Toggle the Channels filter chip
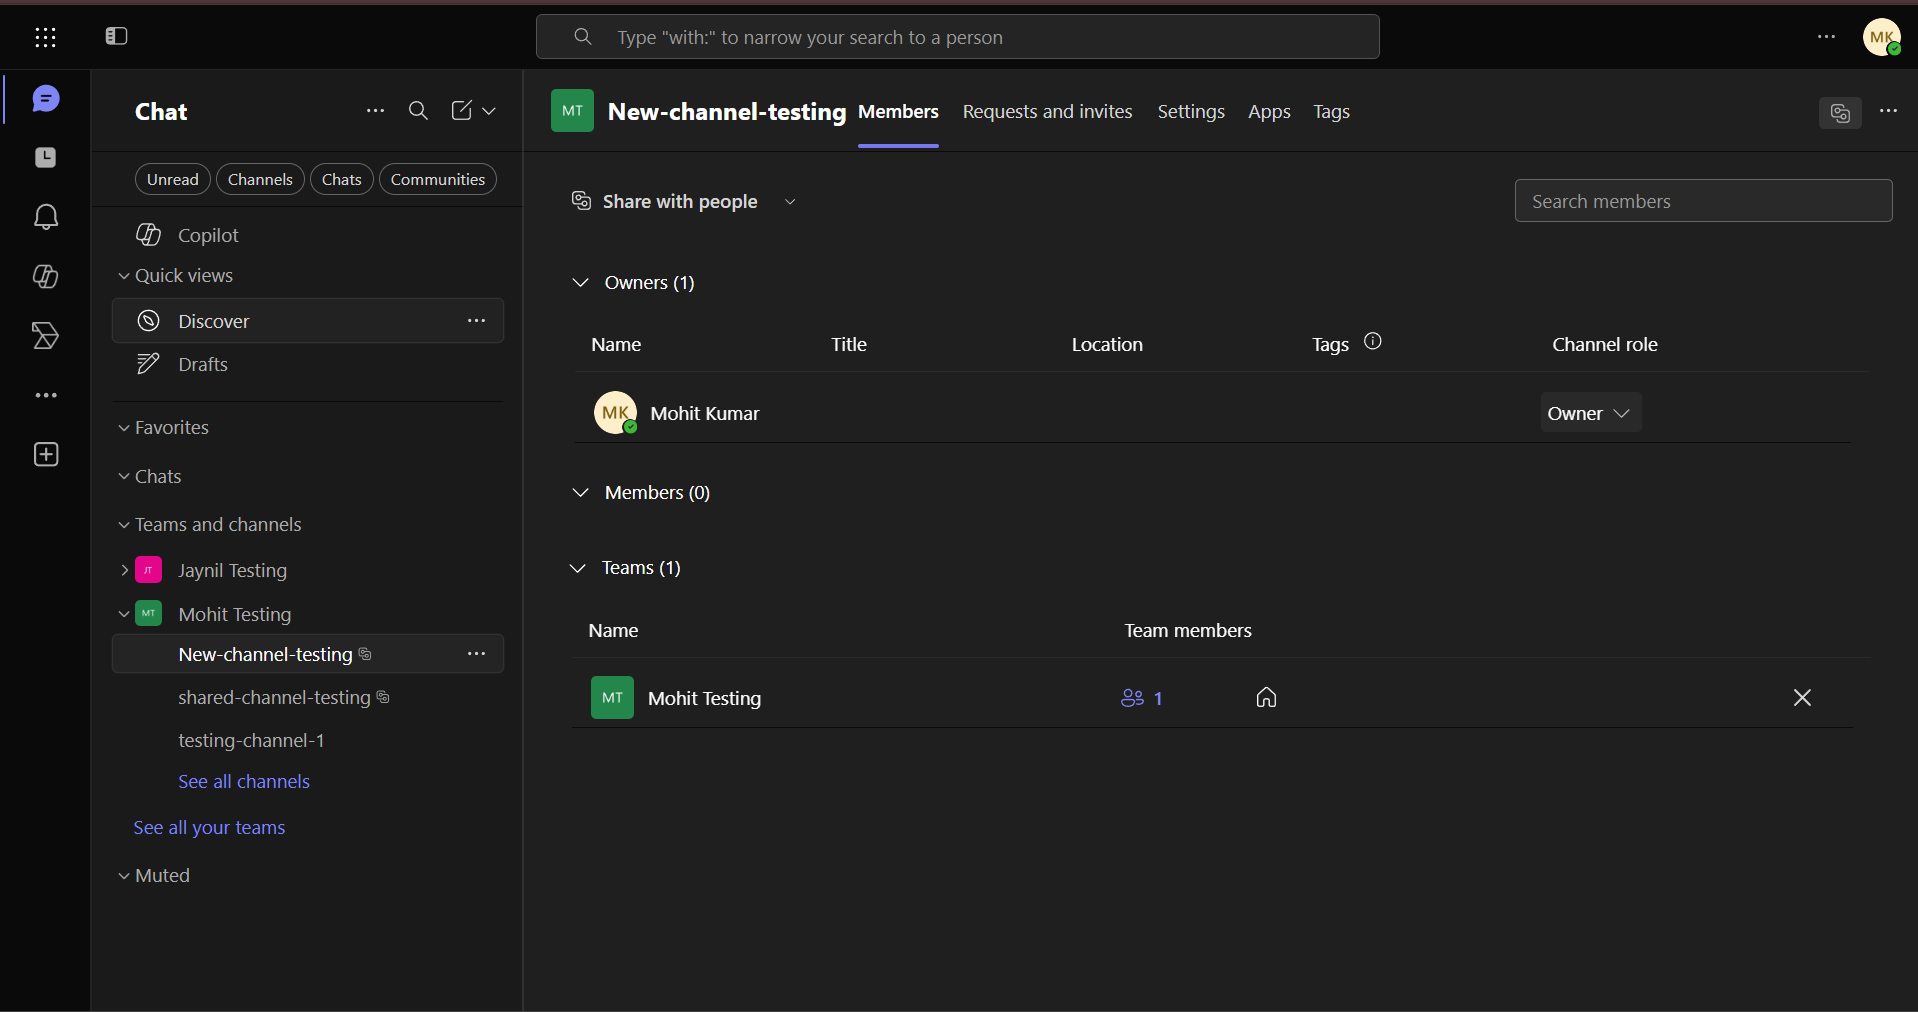Viewport: 1918px width, 1012px height. pyautogui.click(x=260, y=179)
